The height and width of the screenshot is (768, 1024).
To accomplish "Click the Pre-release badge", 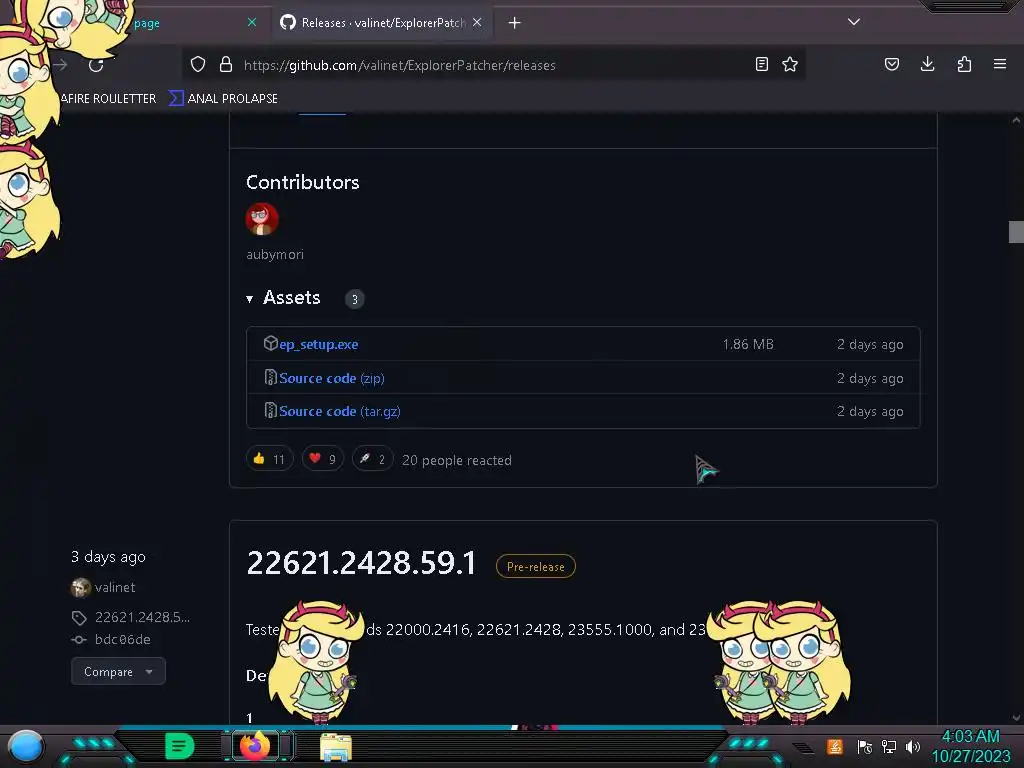I will (x=536, y=566).
